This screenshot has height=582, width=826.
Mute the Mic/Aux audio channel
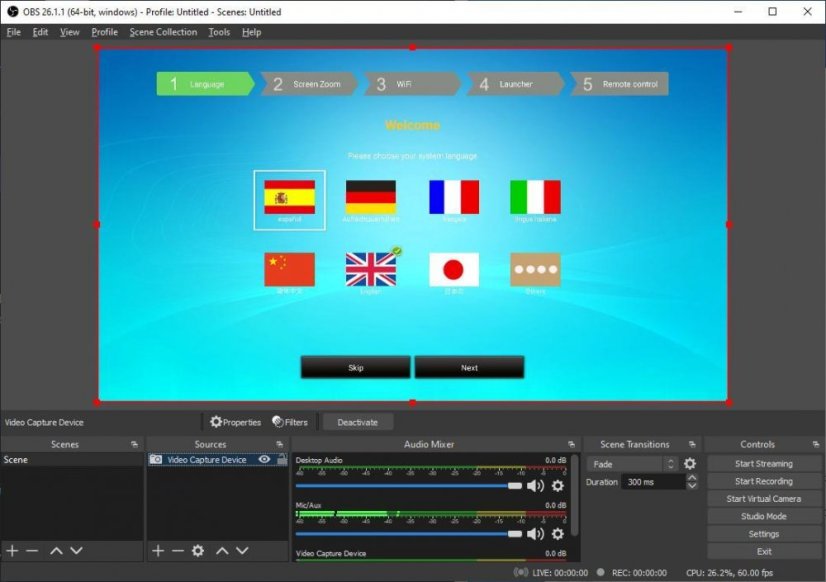[536, 533]
